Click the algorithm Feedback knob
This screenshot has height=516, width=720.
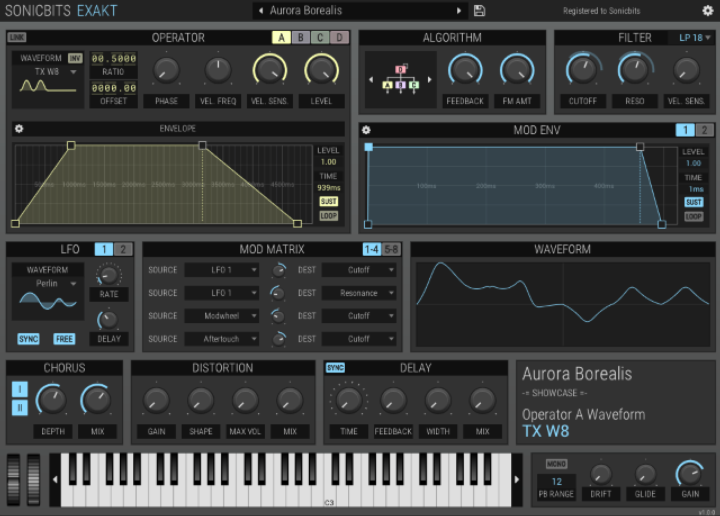[x=465, y=70]
